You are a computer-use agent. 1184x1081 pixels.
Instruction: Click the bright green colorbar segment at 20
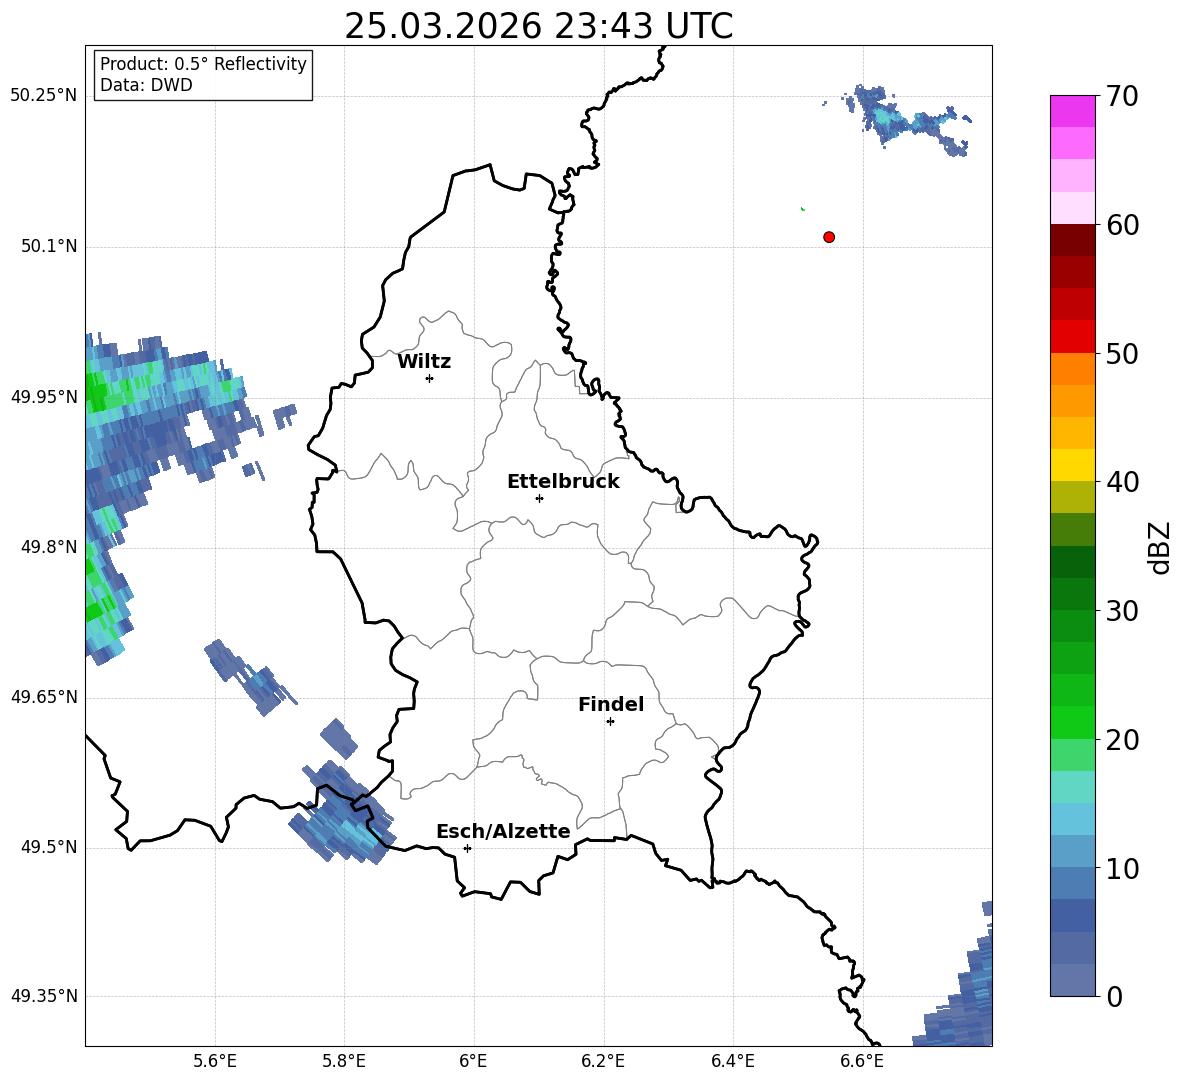tap(1072, 722)
